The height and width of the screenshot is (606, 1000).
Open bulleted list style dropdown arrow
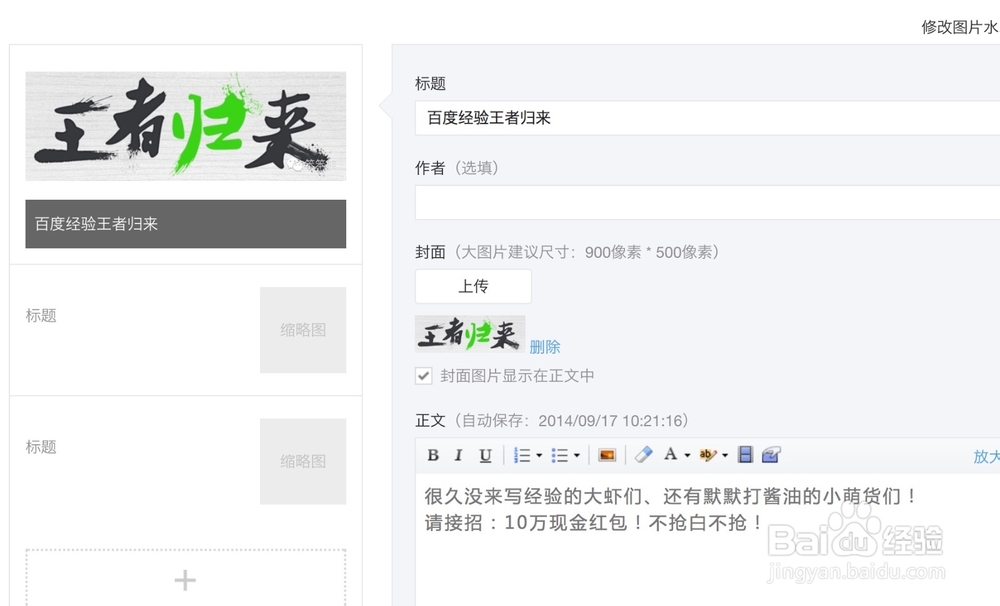pos(577,455)
